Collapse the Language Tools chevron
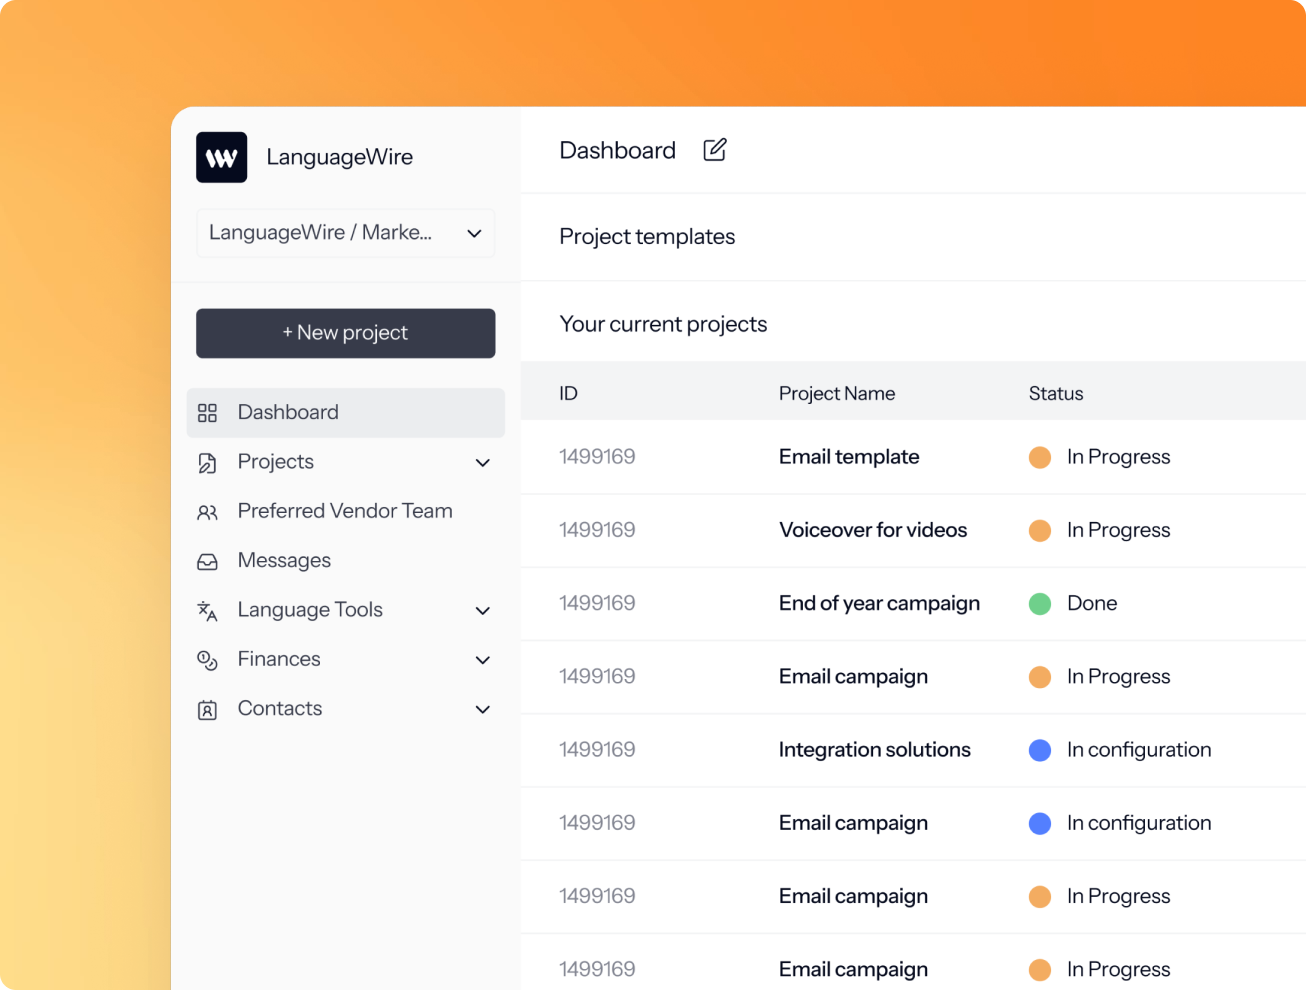Image resolution: width=1306 pixels, height=990 pixels. pyautogui.click(x=483, y=610)
